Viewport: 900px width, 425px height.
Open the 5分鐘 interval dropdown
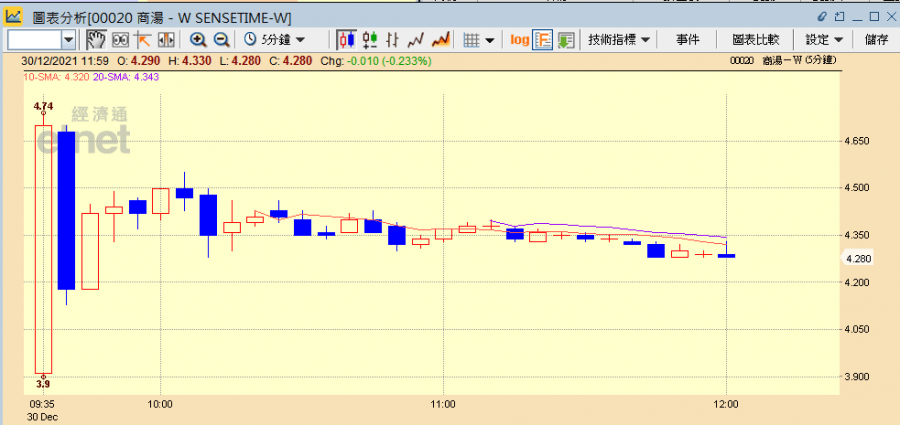[x=275, y=40]
